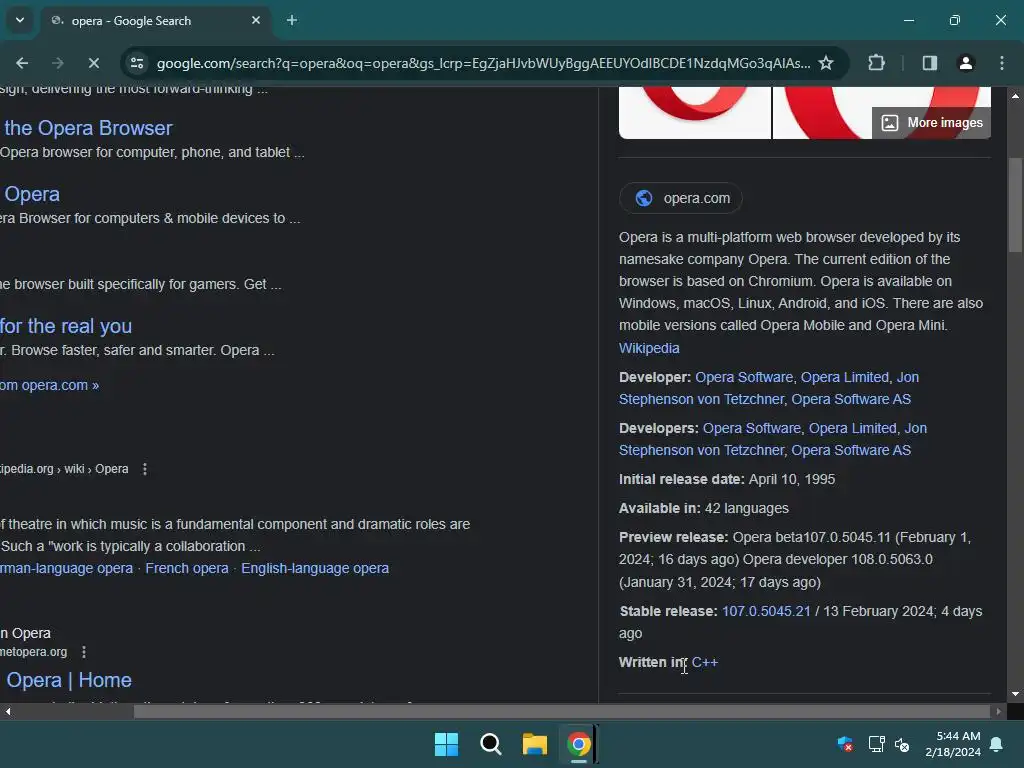Open Opera Limited link in Developer row
Image resolution: width=1024 pixels, height=768 pixels.
point(844,377)
